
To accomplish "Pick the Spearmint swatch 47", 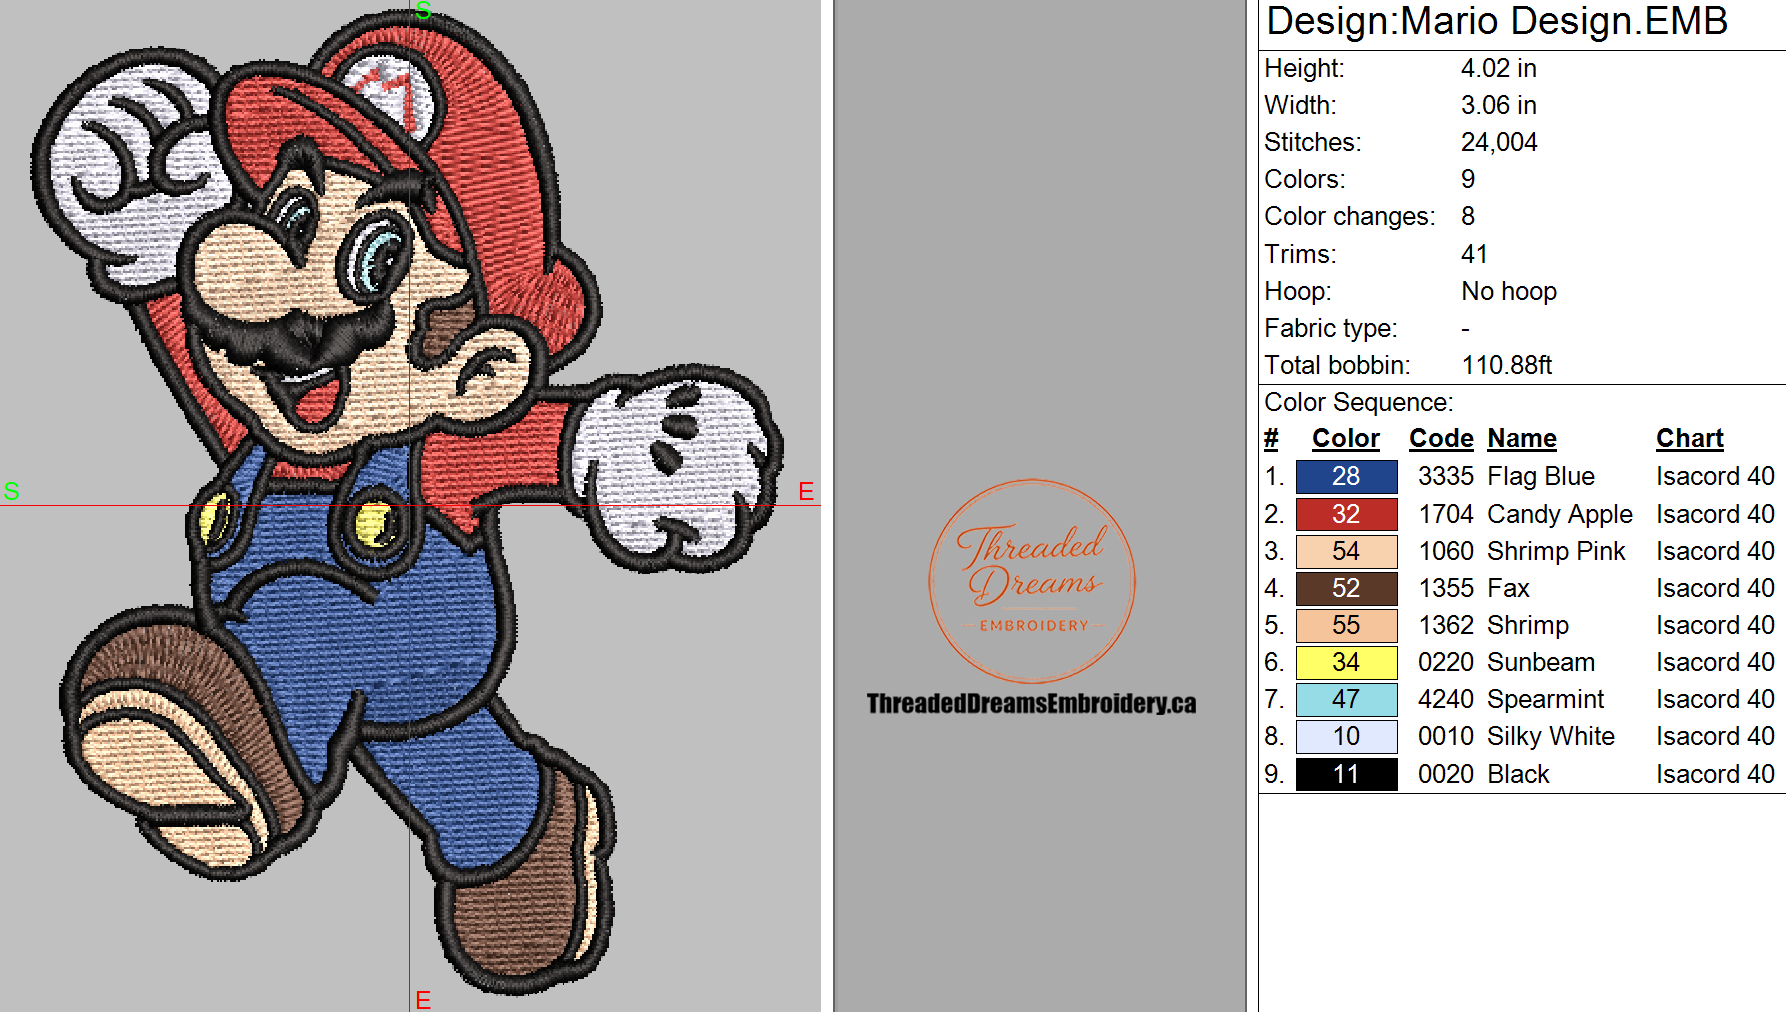I will click(x=1346, y=700).
